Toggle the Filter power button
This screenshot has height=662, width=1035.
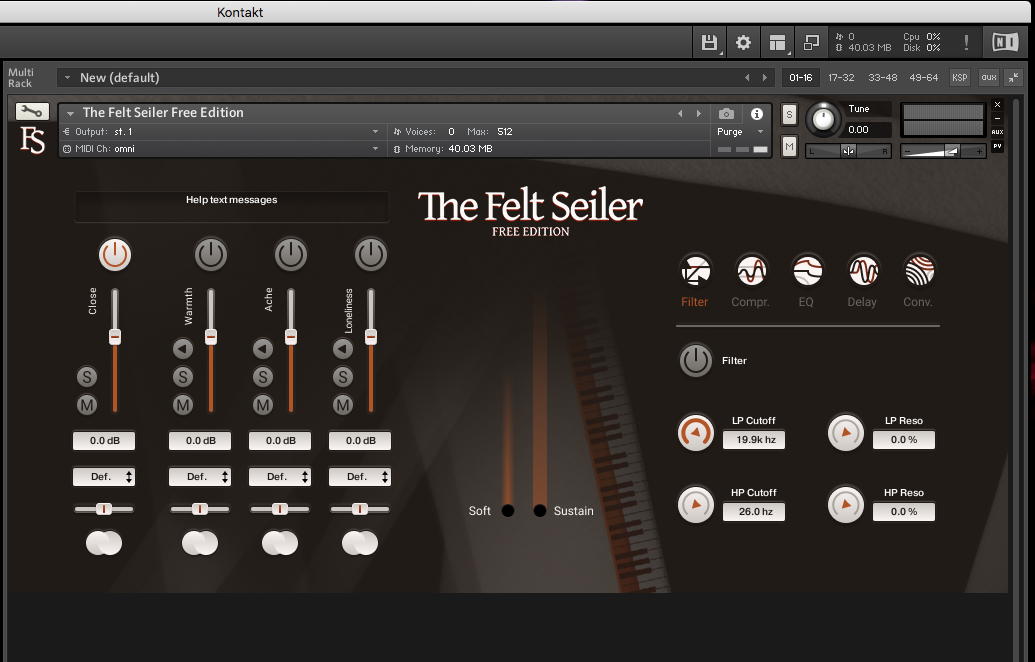point(696,360)
